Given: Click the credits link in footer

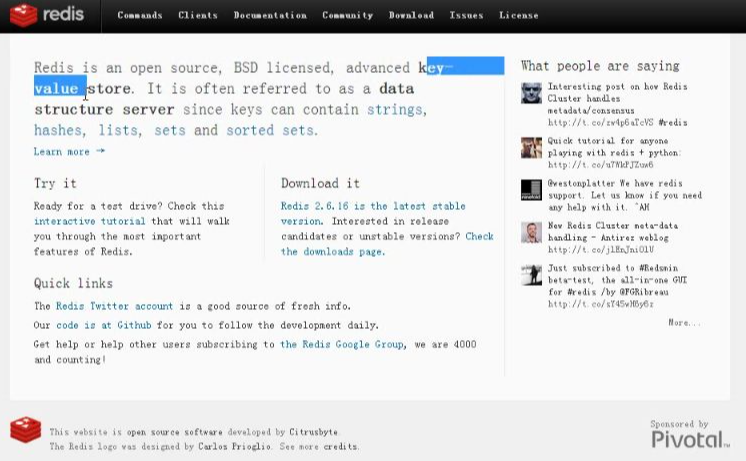Looking at the screenshot, I should (x=340, y=446).
